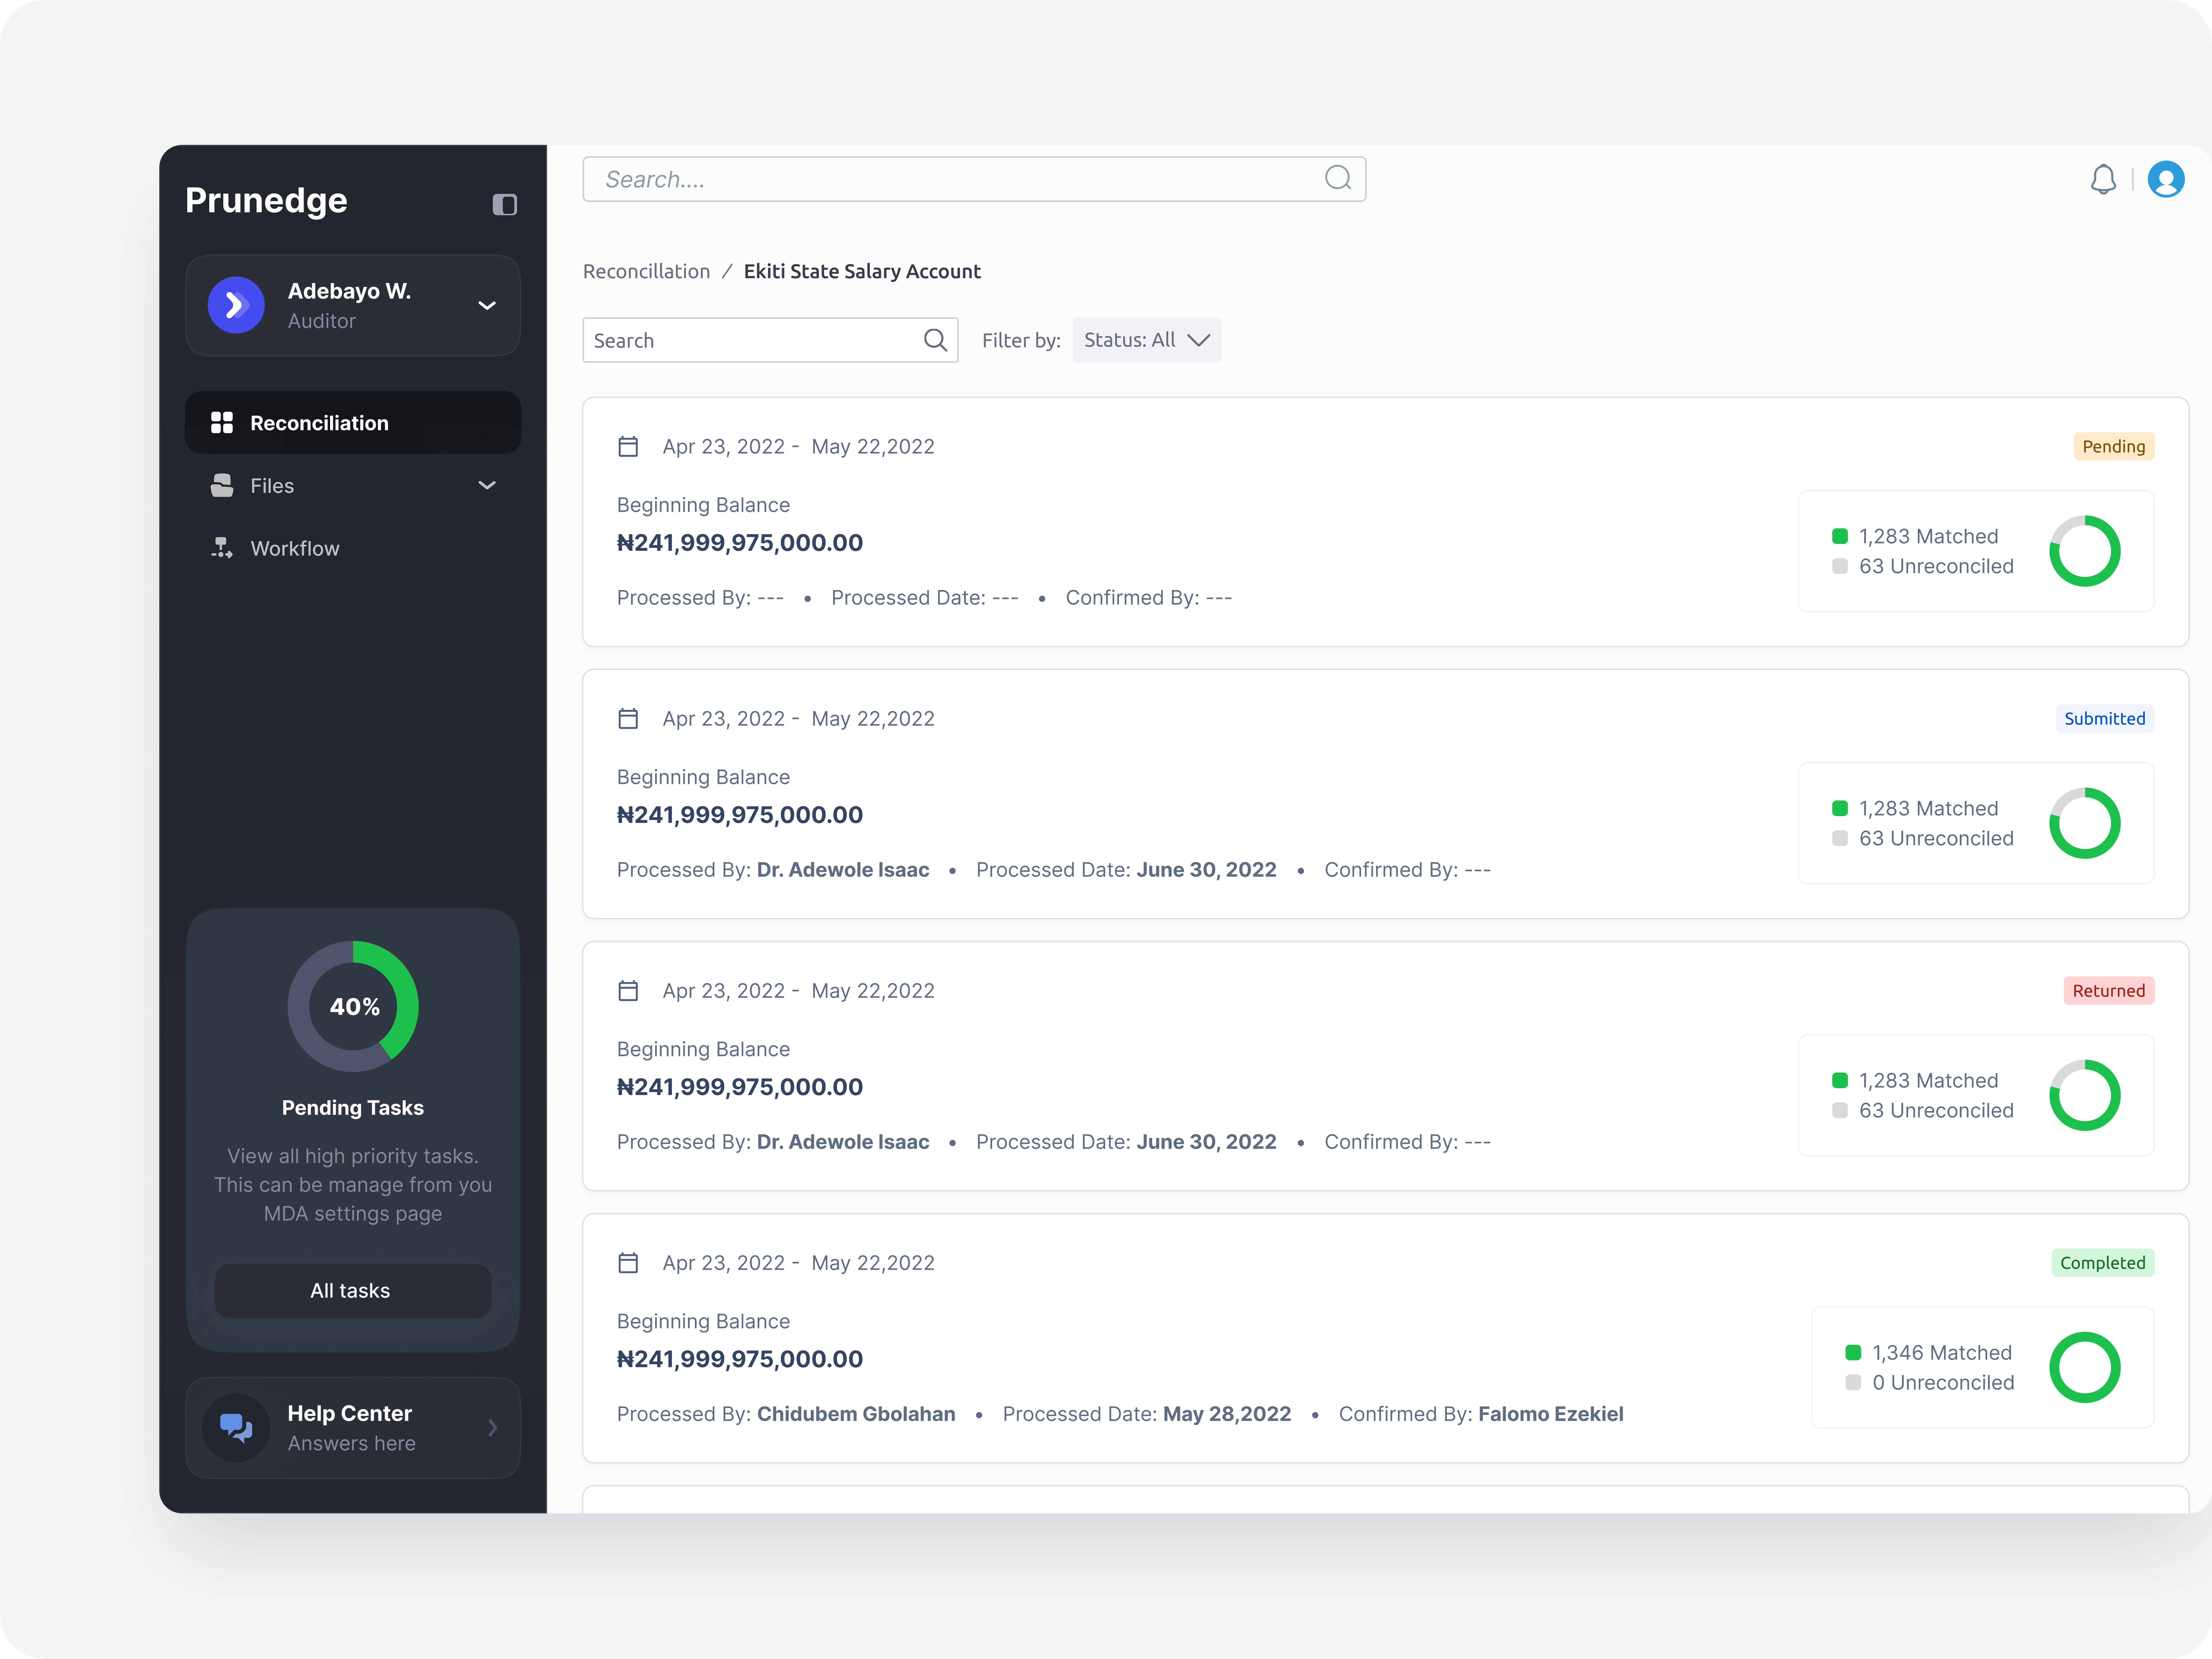The width and height of the screenshot is (2212, 1659).
Task: Expand the Adebayo W. account switcher chevron
Action: (487, 306)
